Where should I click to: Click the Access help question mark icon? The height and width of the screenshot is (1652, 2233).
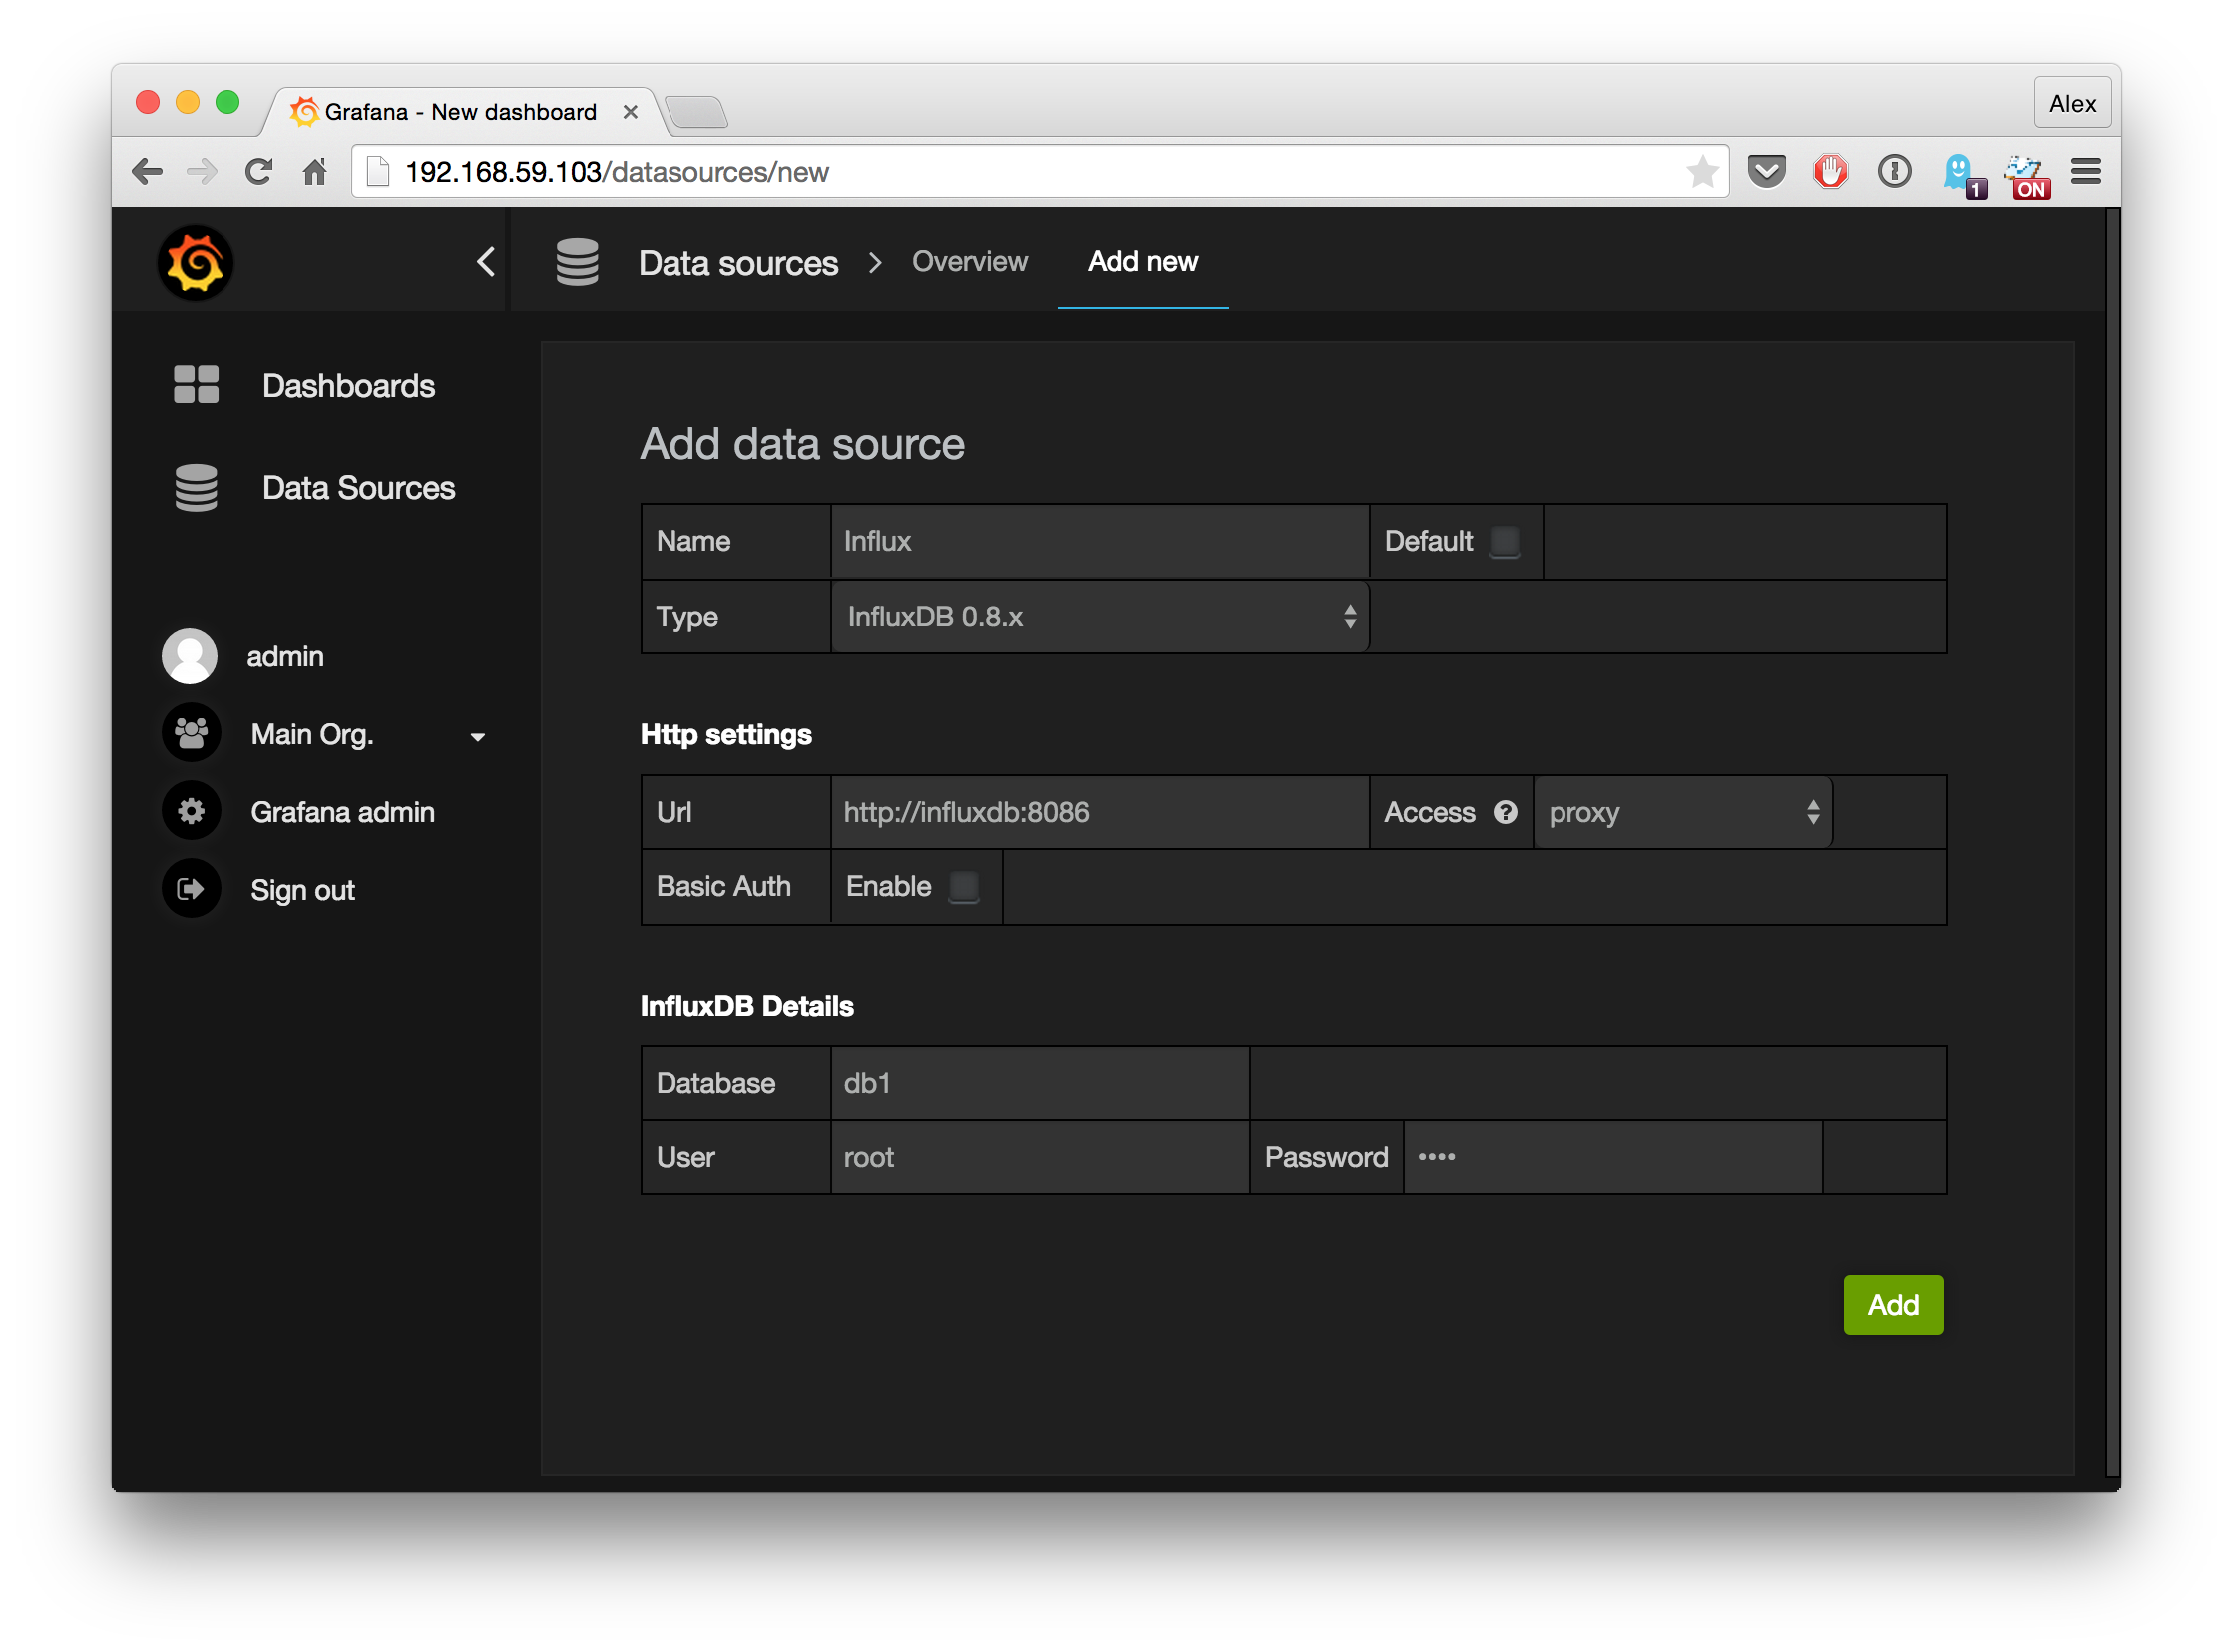coord(1505,812)
